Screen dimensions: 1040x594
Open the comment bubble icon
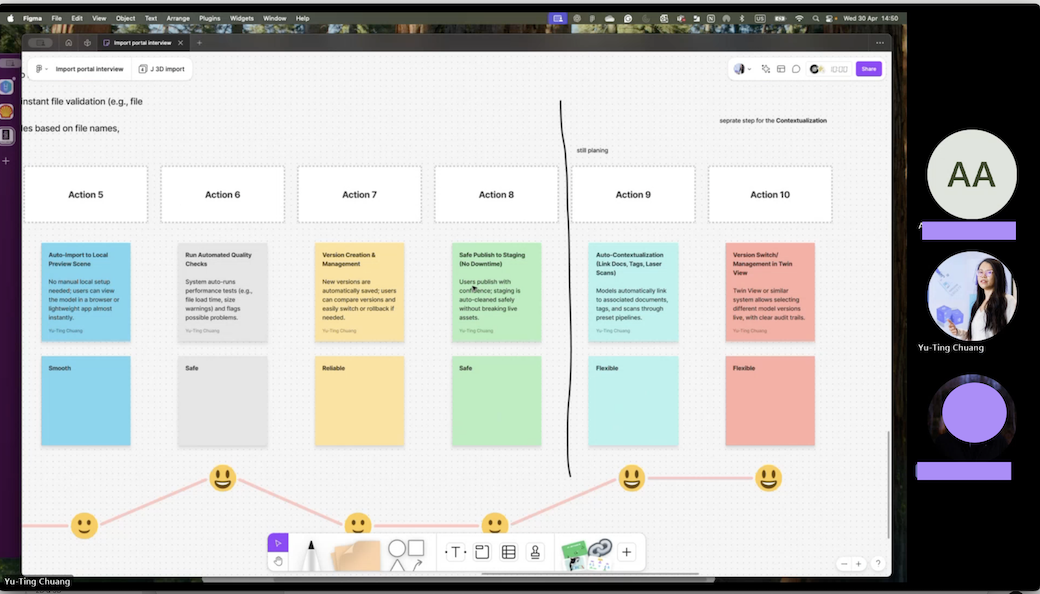coord(796,69)
